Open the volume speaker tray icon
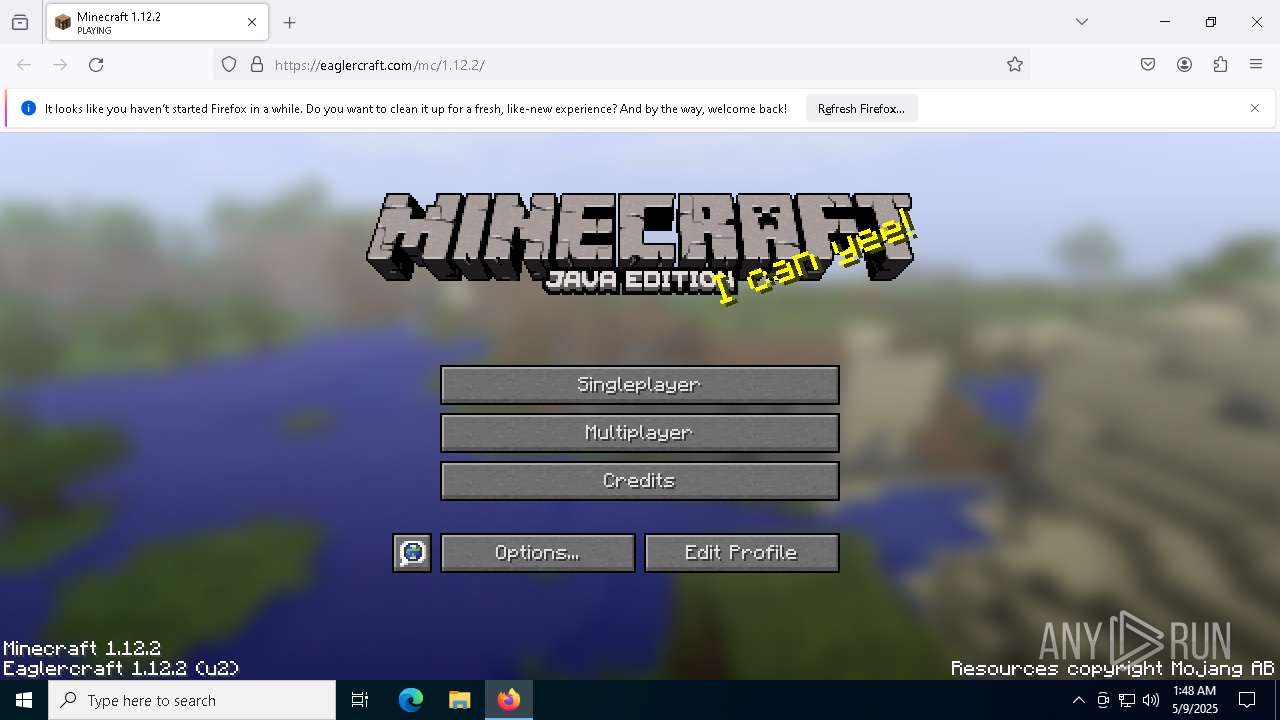Image resolution: width=1280 pixels, height=720 pixels. (1151, 700)
